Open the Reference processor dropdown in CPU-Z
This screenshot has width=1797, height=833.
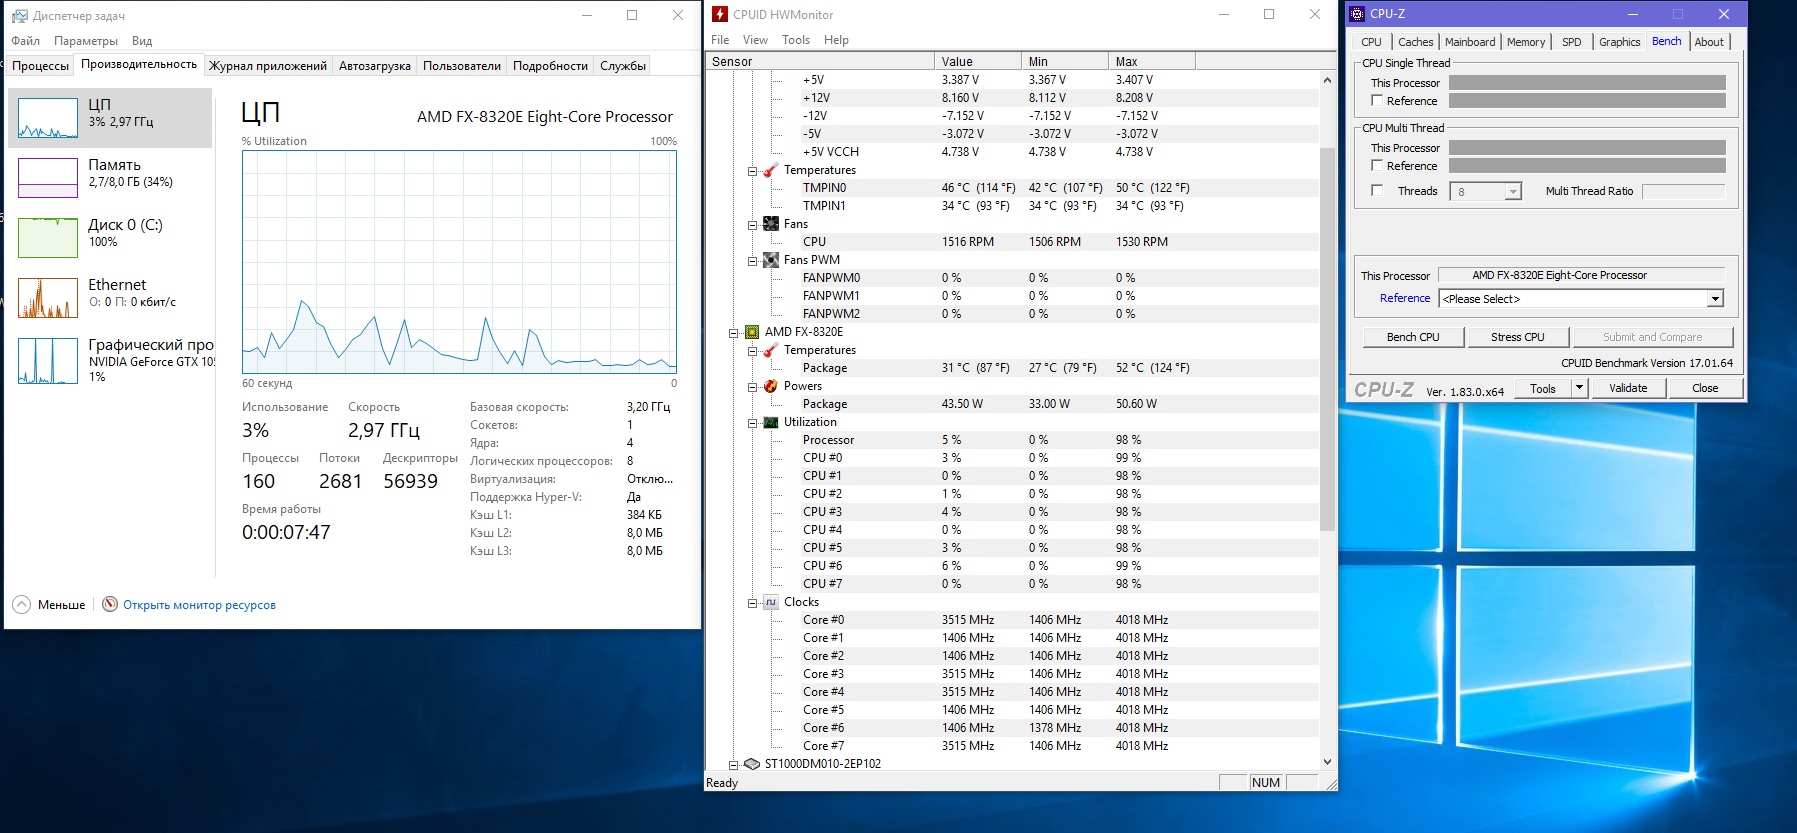[x=1715, y=299]
